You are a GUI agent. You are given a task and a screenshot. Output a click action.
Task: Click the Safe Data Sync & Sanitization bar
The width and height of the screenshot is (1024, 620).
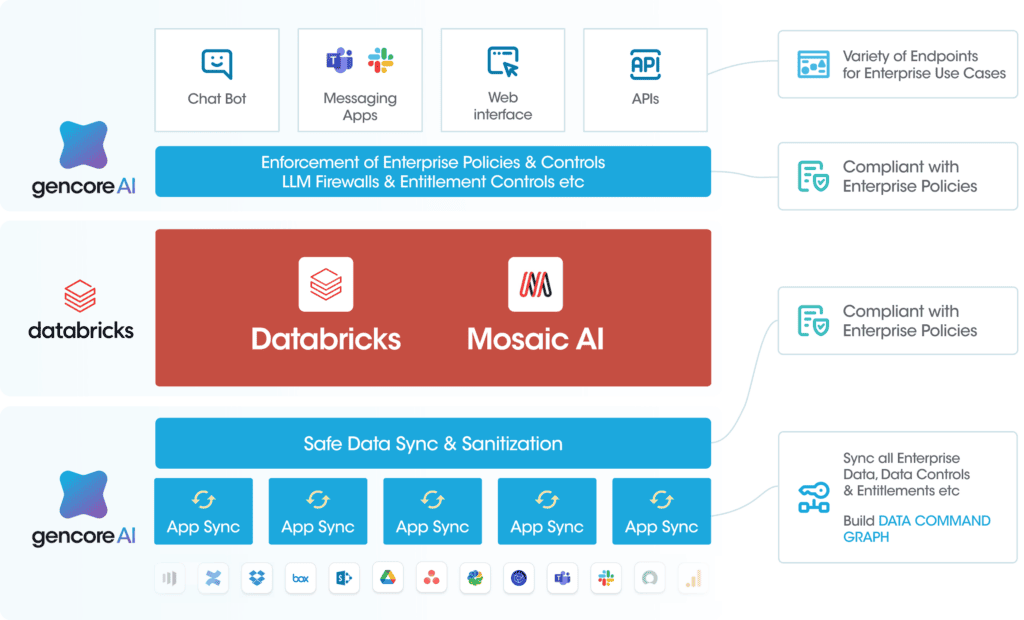pyautogui.click(x=432, y=443)
